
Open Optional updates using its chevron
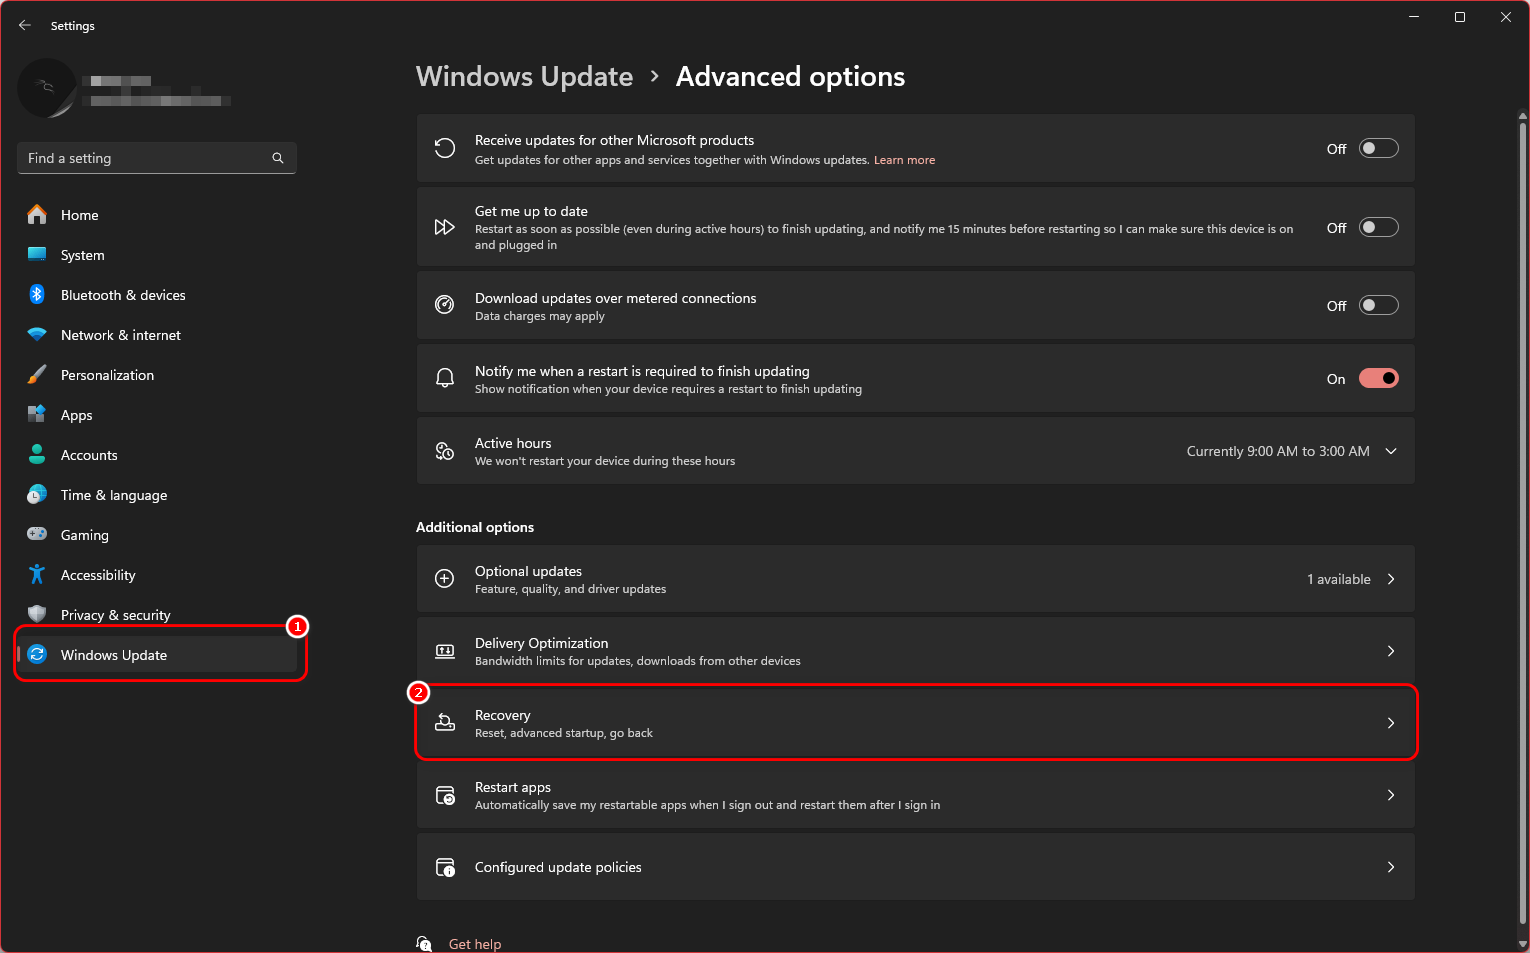point(1391,579)
